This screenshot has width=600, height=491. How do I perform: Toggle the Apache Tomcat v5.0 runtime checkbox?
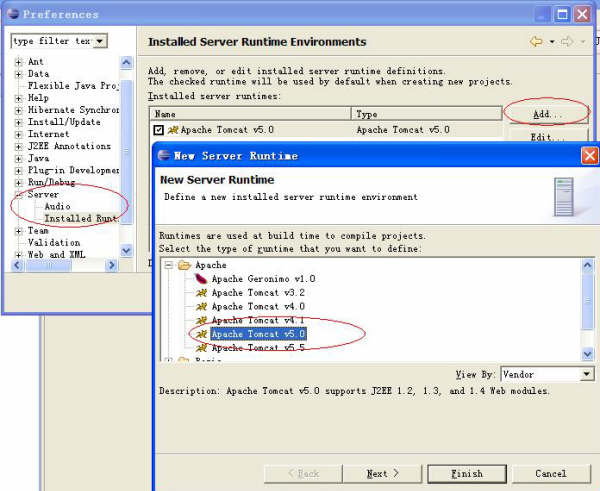pos(158,130)
